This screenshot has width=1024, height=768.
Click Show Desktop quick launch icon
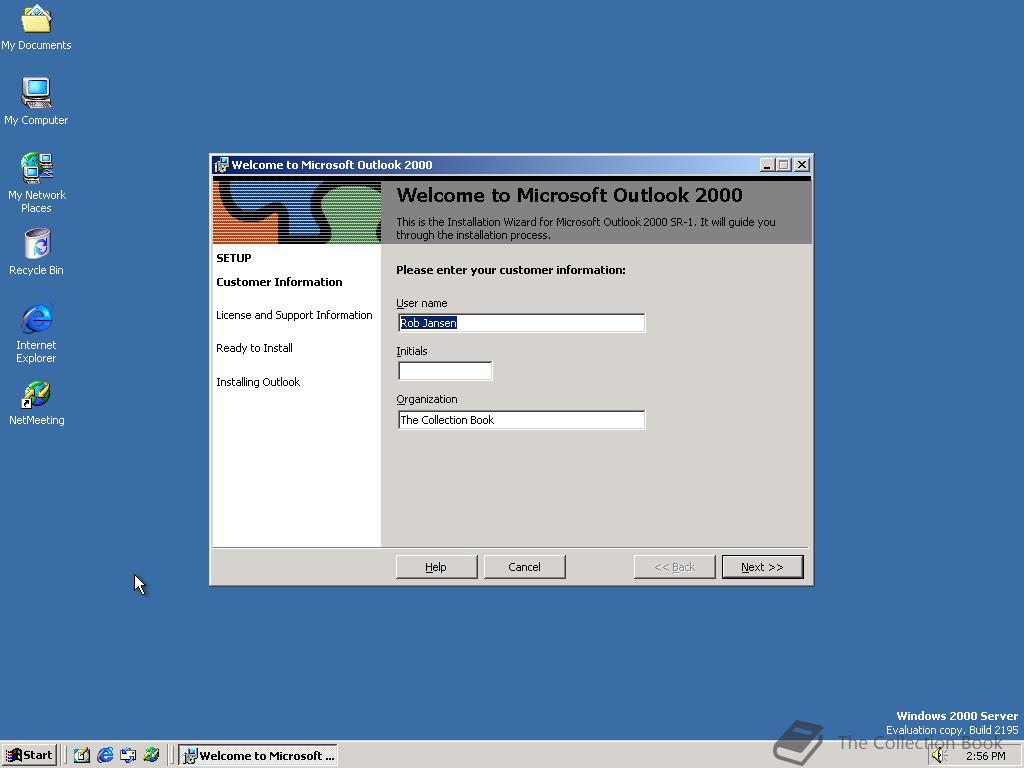click(x=82, y=756)
